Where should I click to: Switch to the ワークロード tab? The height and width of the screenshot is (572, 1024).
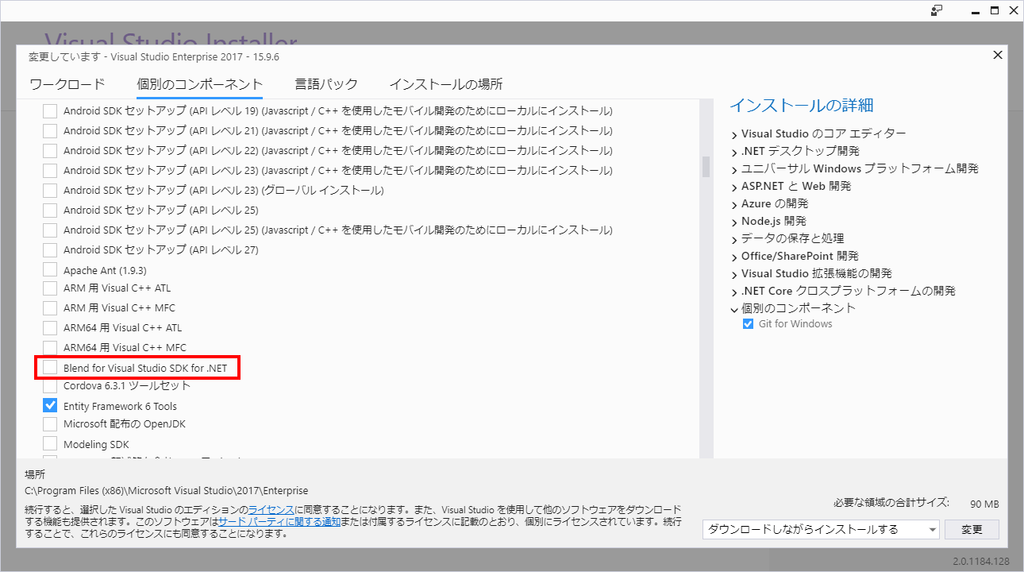tap(67, 84)
